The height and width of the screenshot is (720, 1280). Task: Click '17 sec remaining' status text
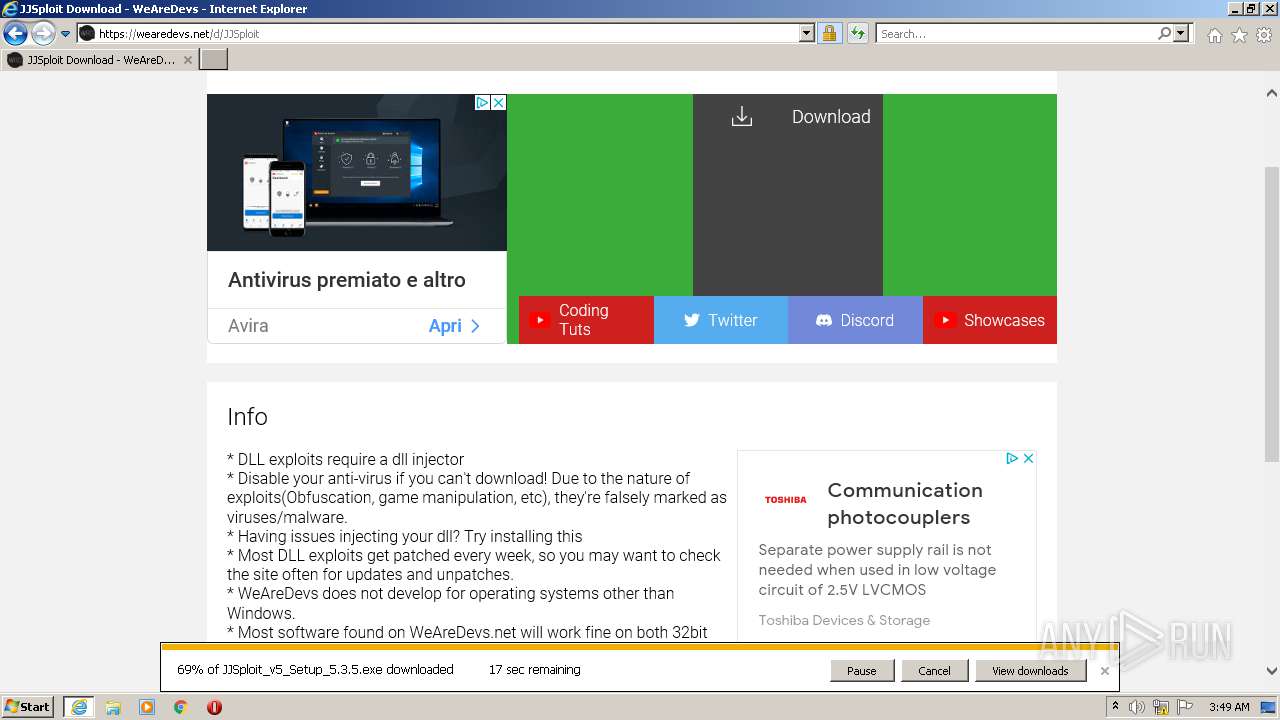[x=535, y=670]
